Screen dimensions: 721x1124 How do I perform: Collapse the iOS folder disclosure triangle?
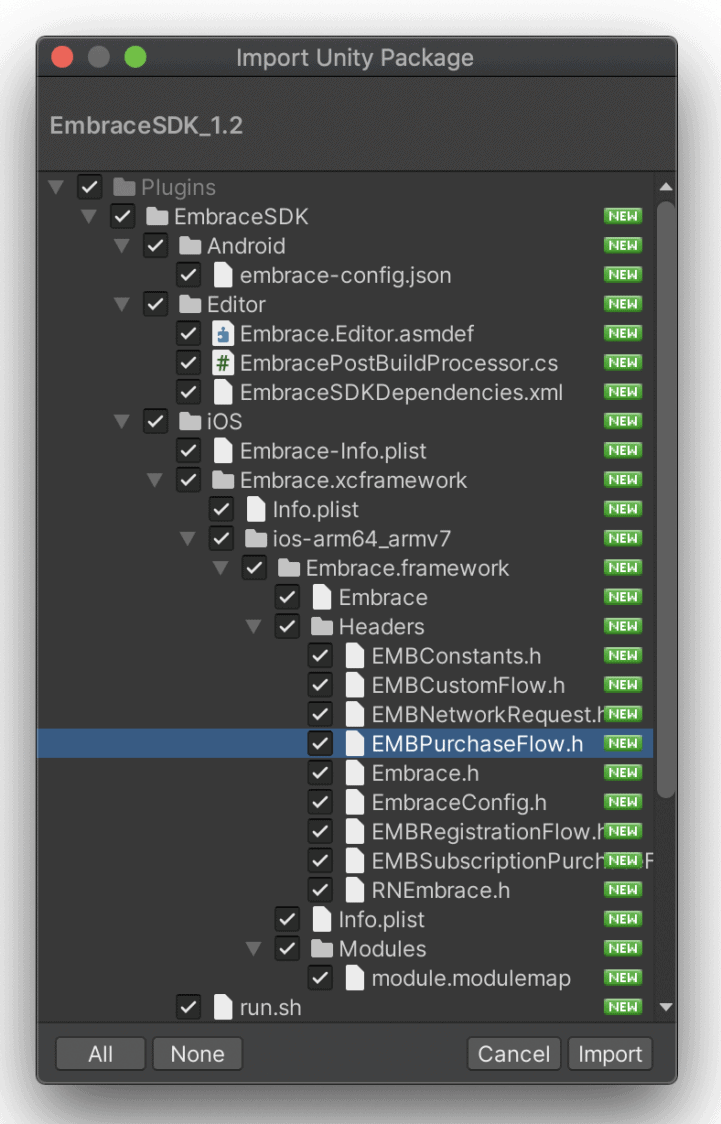pyautogui.click(x=123, y=421)
